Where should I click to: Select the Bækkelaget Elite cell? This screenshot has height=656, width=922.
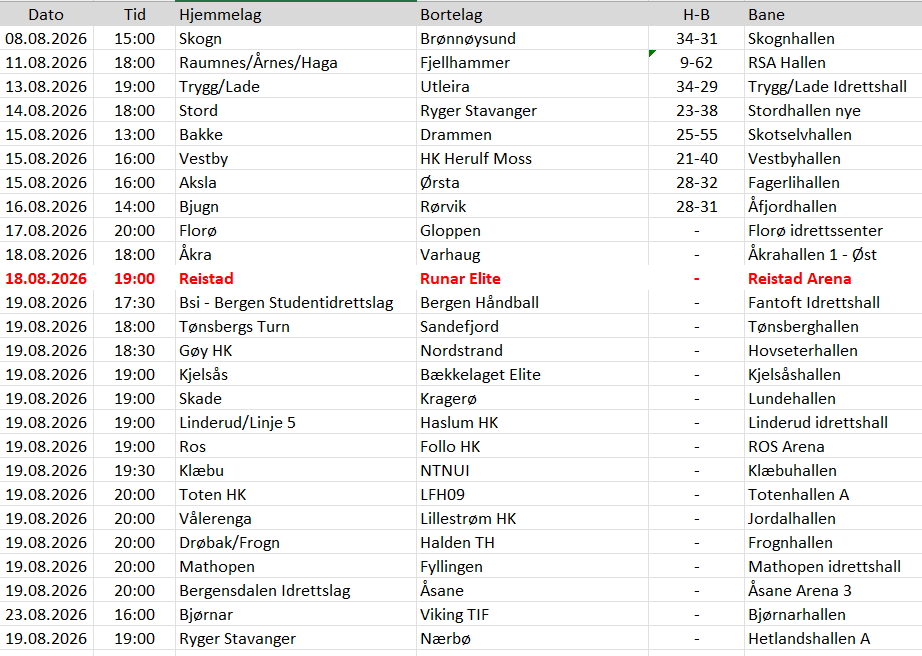pyautogui.click(x=532, y=374)
